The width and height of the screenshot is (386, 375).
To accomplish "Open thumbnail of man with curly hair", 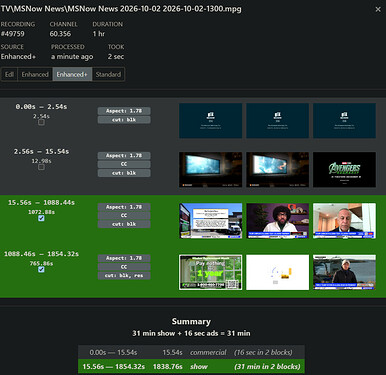I will click(x=278, y=221).
